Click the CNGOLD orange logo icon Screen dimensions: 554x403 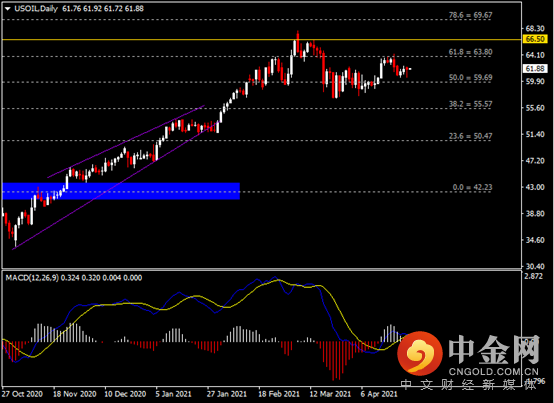[419, 354]
